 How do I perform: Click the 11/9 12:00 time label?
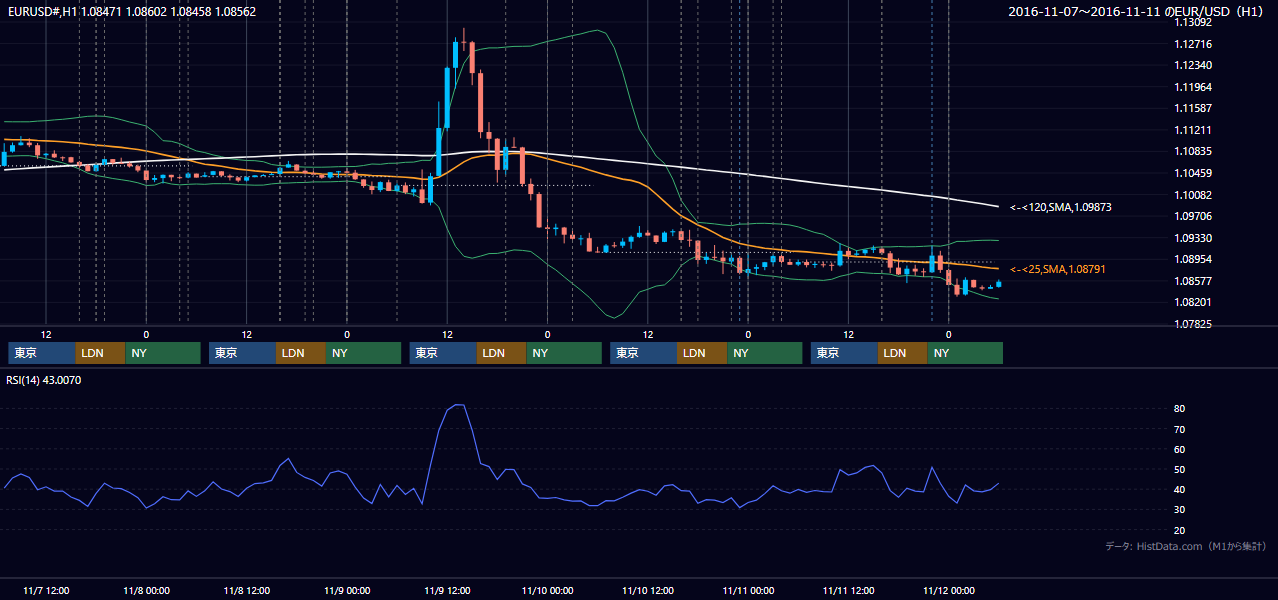coord(447,591)
